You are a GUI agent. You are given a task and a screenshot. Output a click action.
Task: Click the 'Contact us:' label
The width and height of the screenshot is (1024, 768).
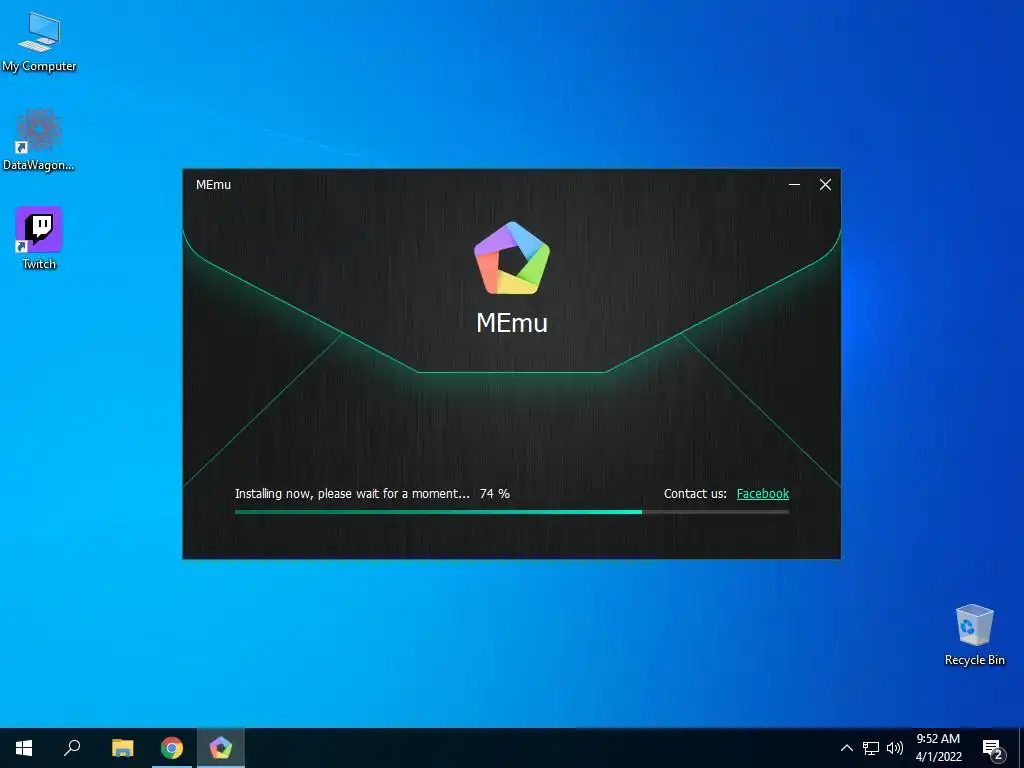695,494
